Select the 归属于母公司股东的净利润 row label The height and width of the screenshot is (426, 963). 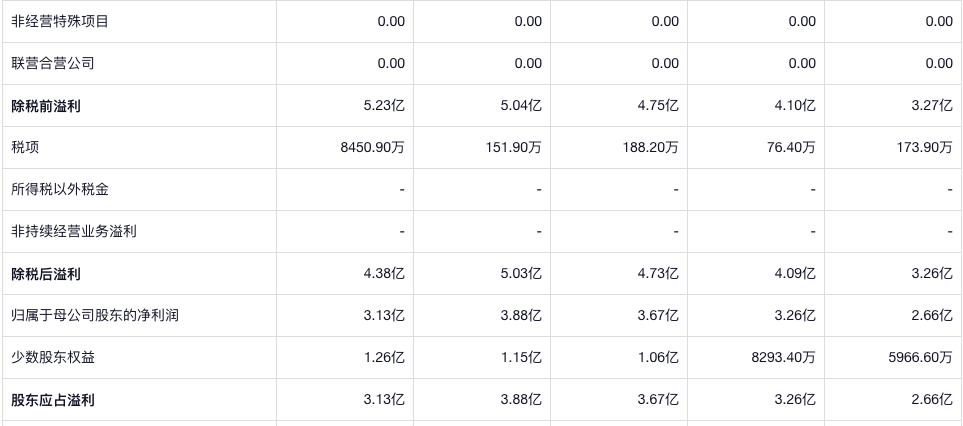click(x=95, y=315)
